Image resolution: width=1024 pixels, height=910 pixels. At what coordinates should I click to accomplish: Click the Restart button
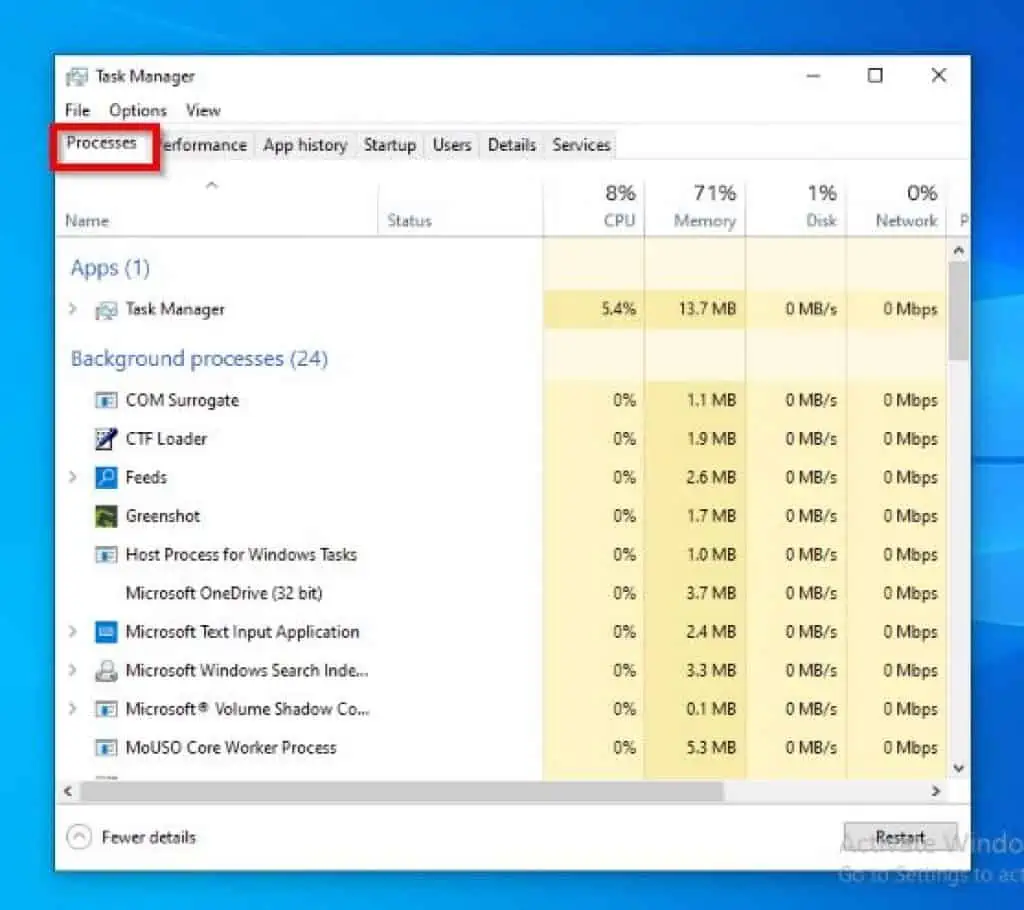point(900,837)
